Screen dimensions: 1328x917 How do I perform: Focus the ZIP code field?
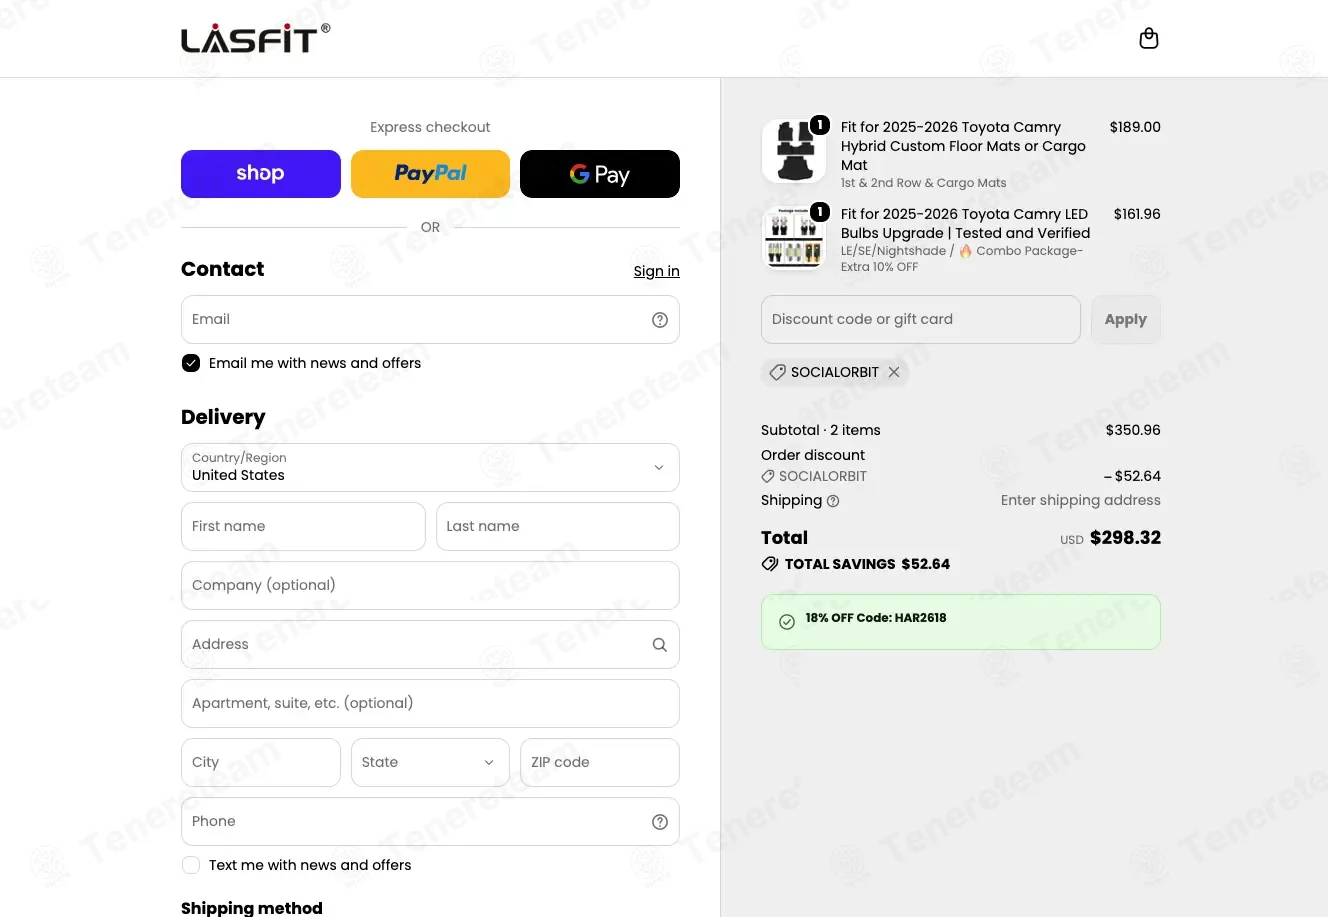pyautogui.click(x=600, y=763)
